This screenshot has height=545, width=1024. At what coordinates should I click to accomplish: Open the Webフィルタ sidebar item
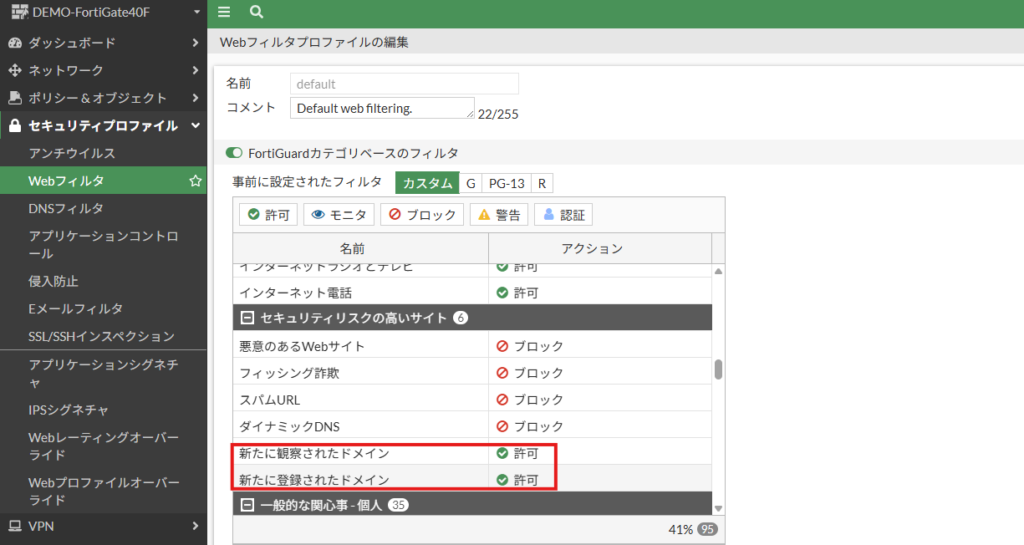(x=103, y=181)
